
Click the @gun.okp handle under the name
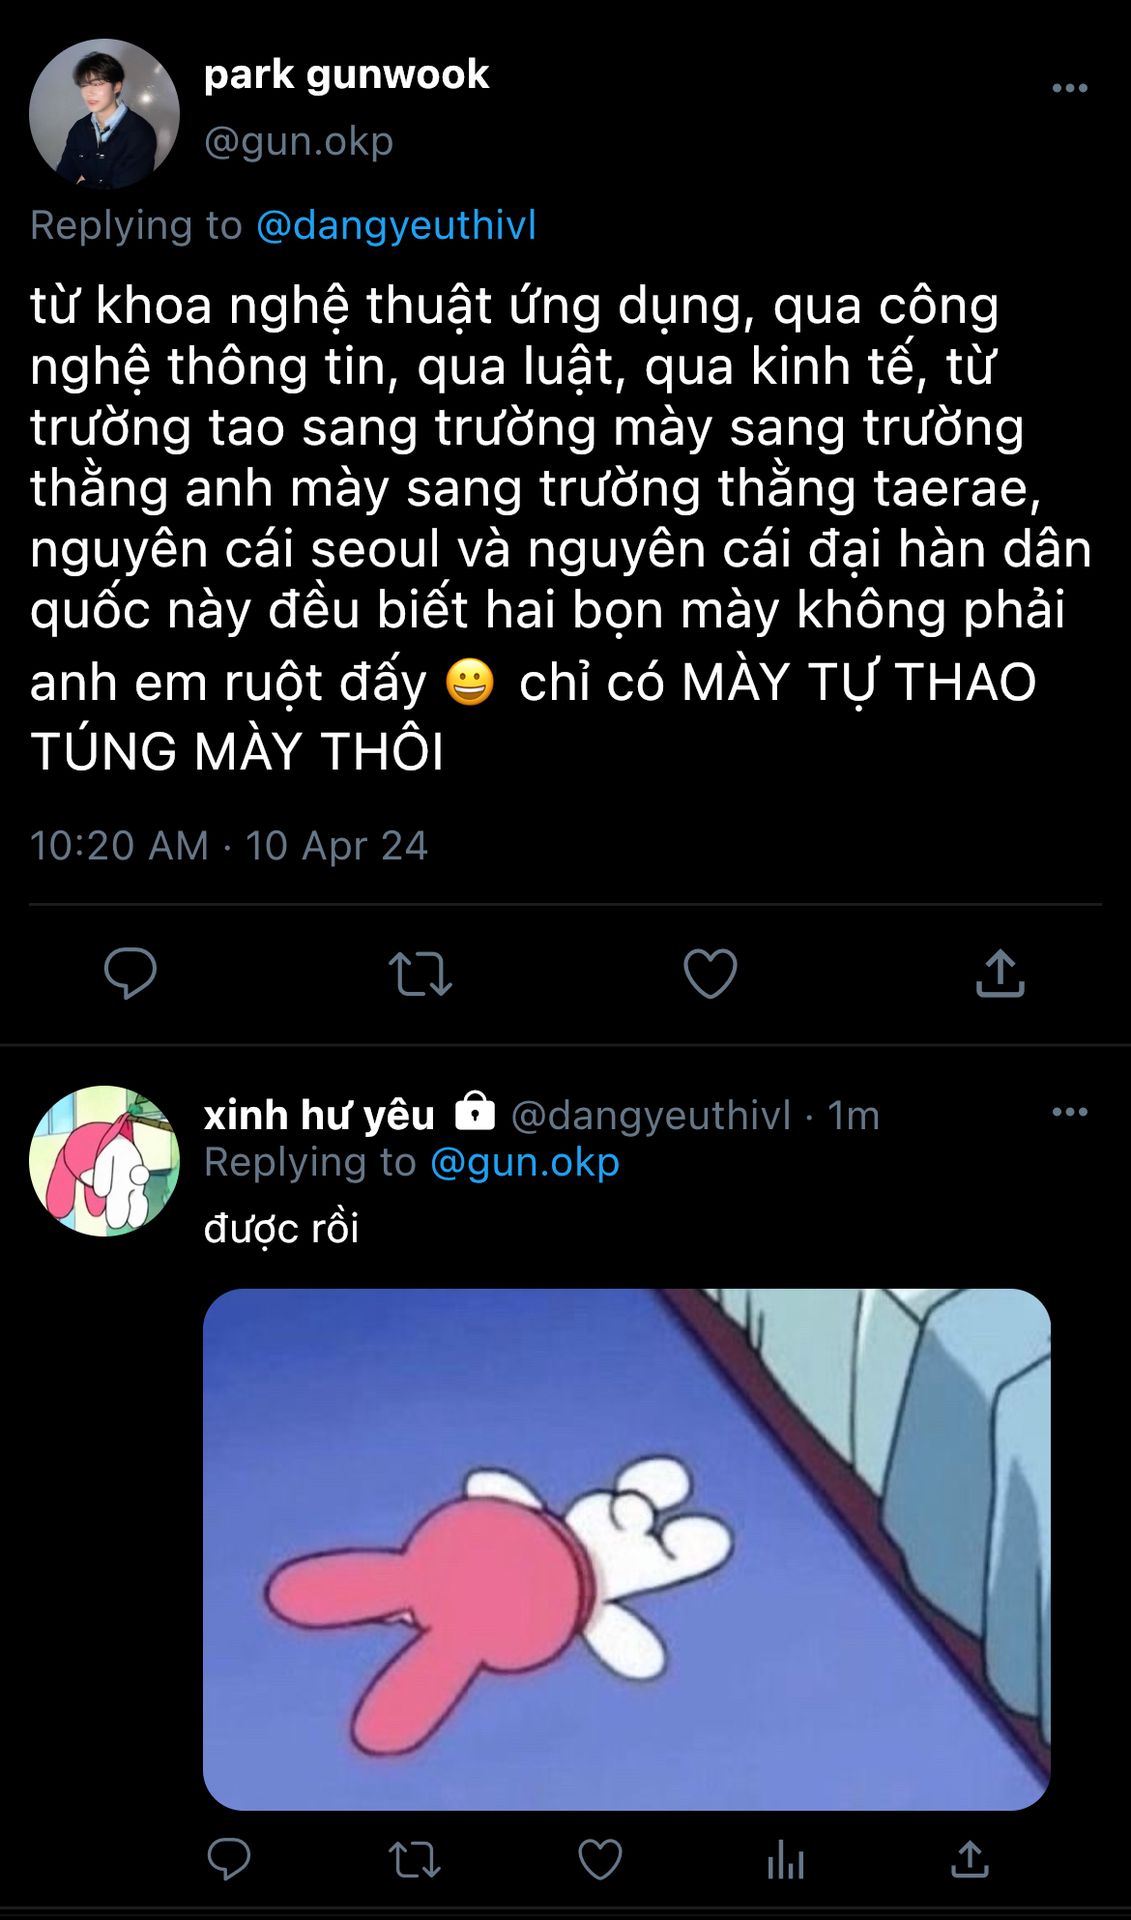click(299, 141)
